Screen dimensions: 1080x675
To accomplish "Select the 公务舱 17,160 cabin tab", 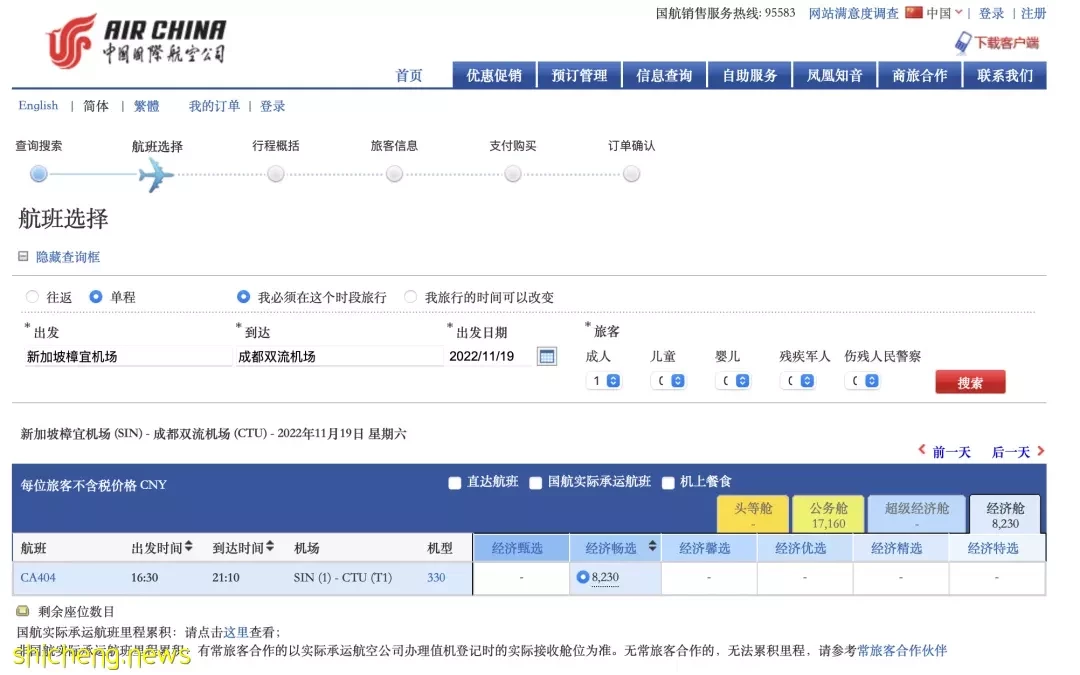I will 828,515.
